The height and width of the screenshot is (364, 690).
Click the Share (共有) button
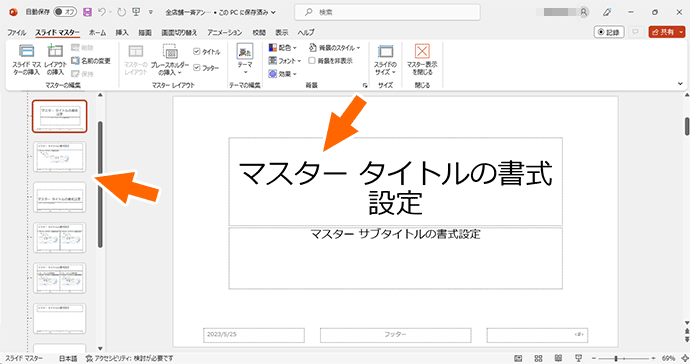click(x=663, y=32)
